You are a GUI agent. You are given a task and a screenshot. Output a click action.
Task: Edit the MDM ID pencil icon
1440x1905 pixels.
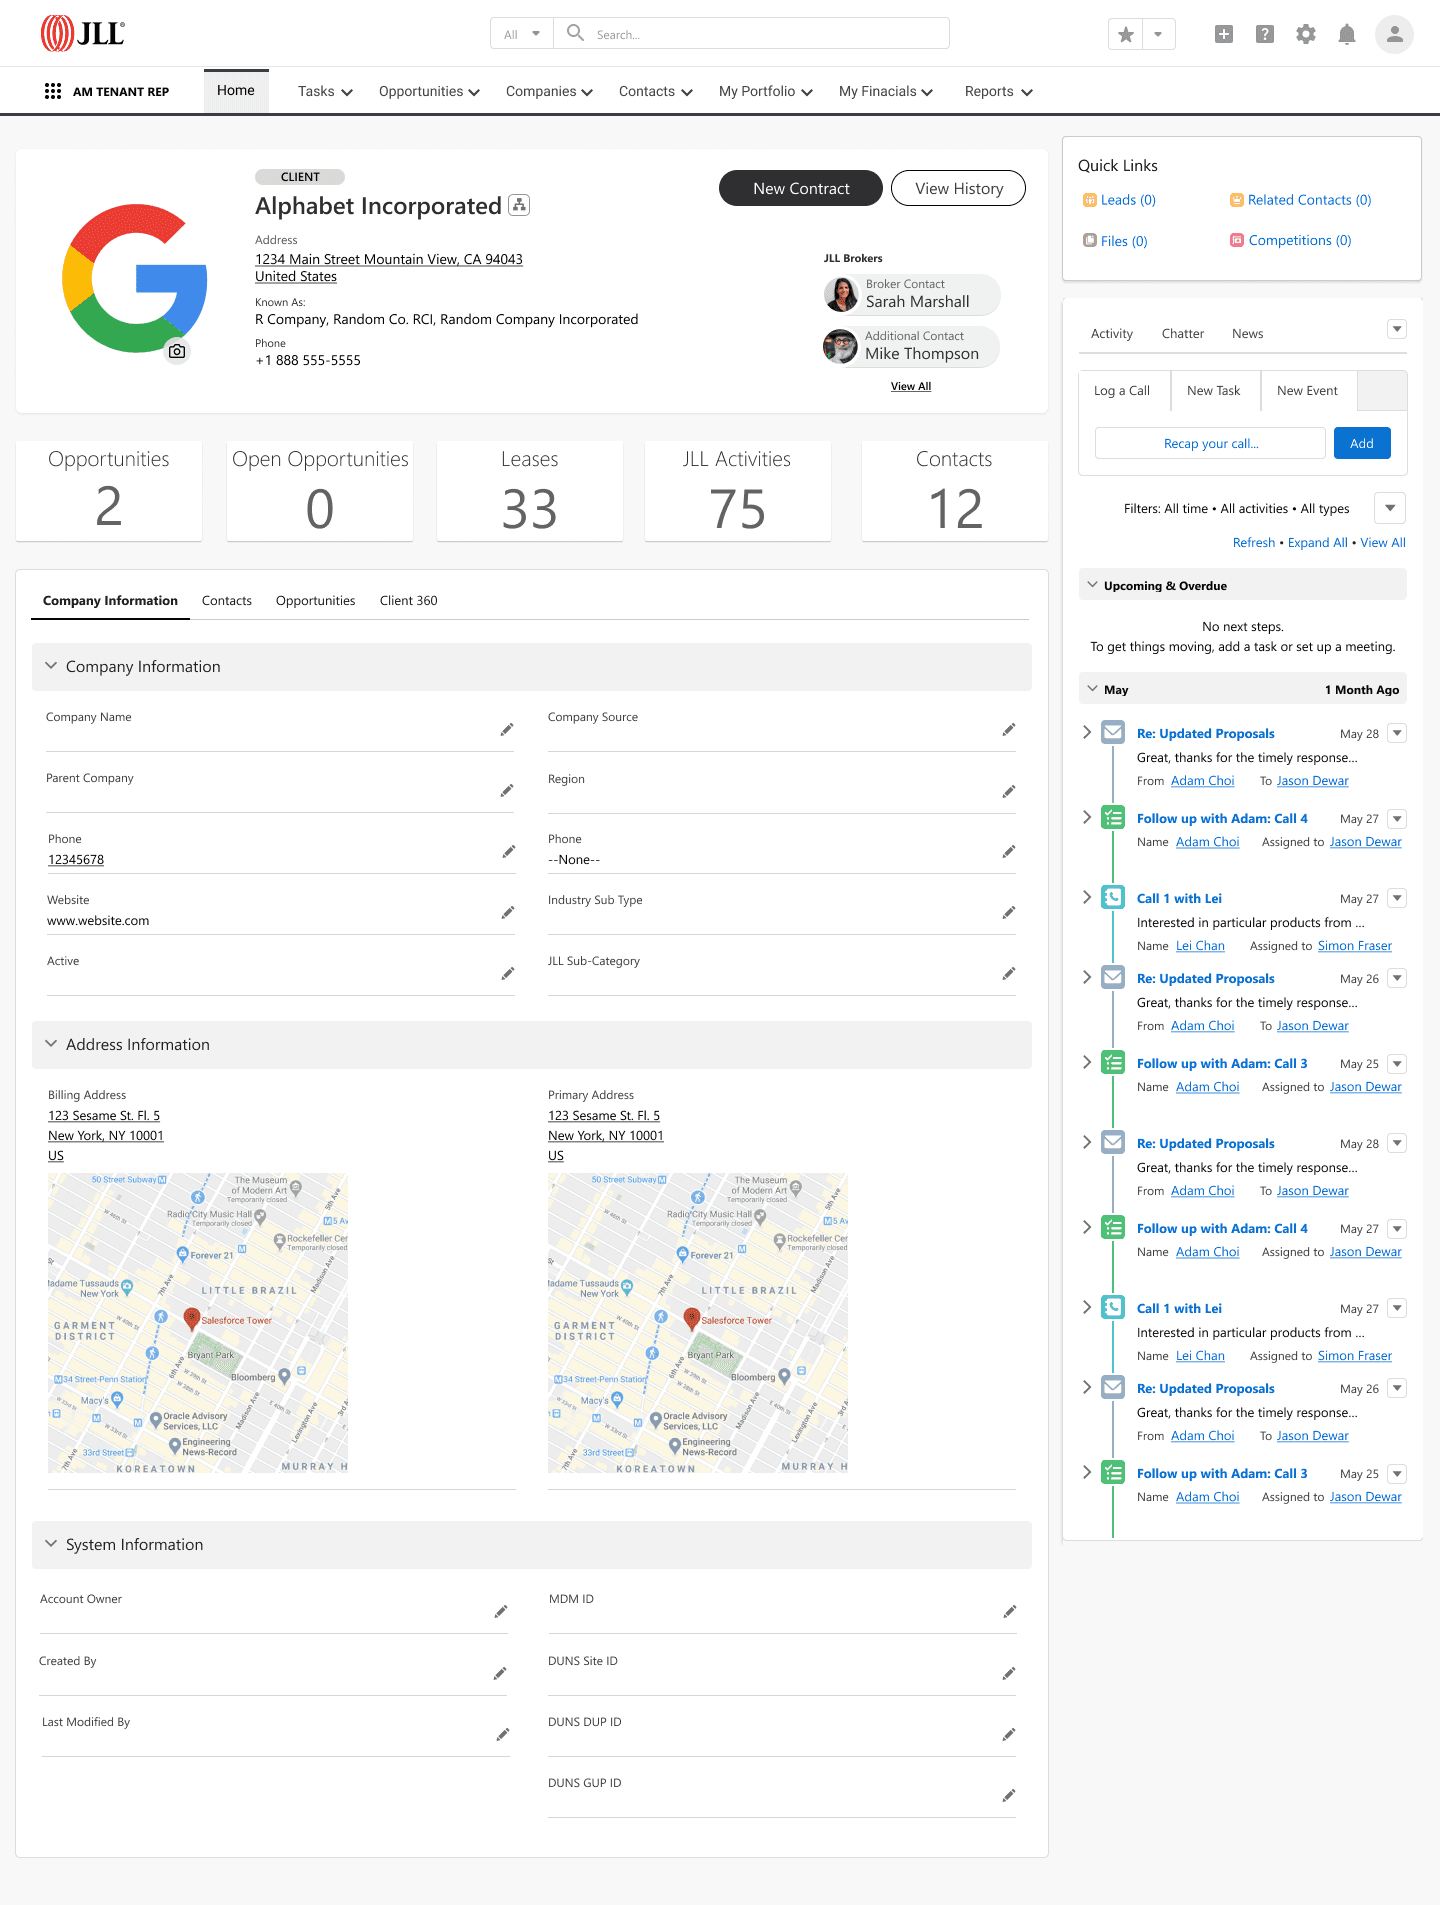click(1010, 1612)
